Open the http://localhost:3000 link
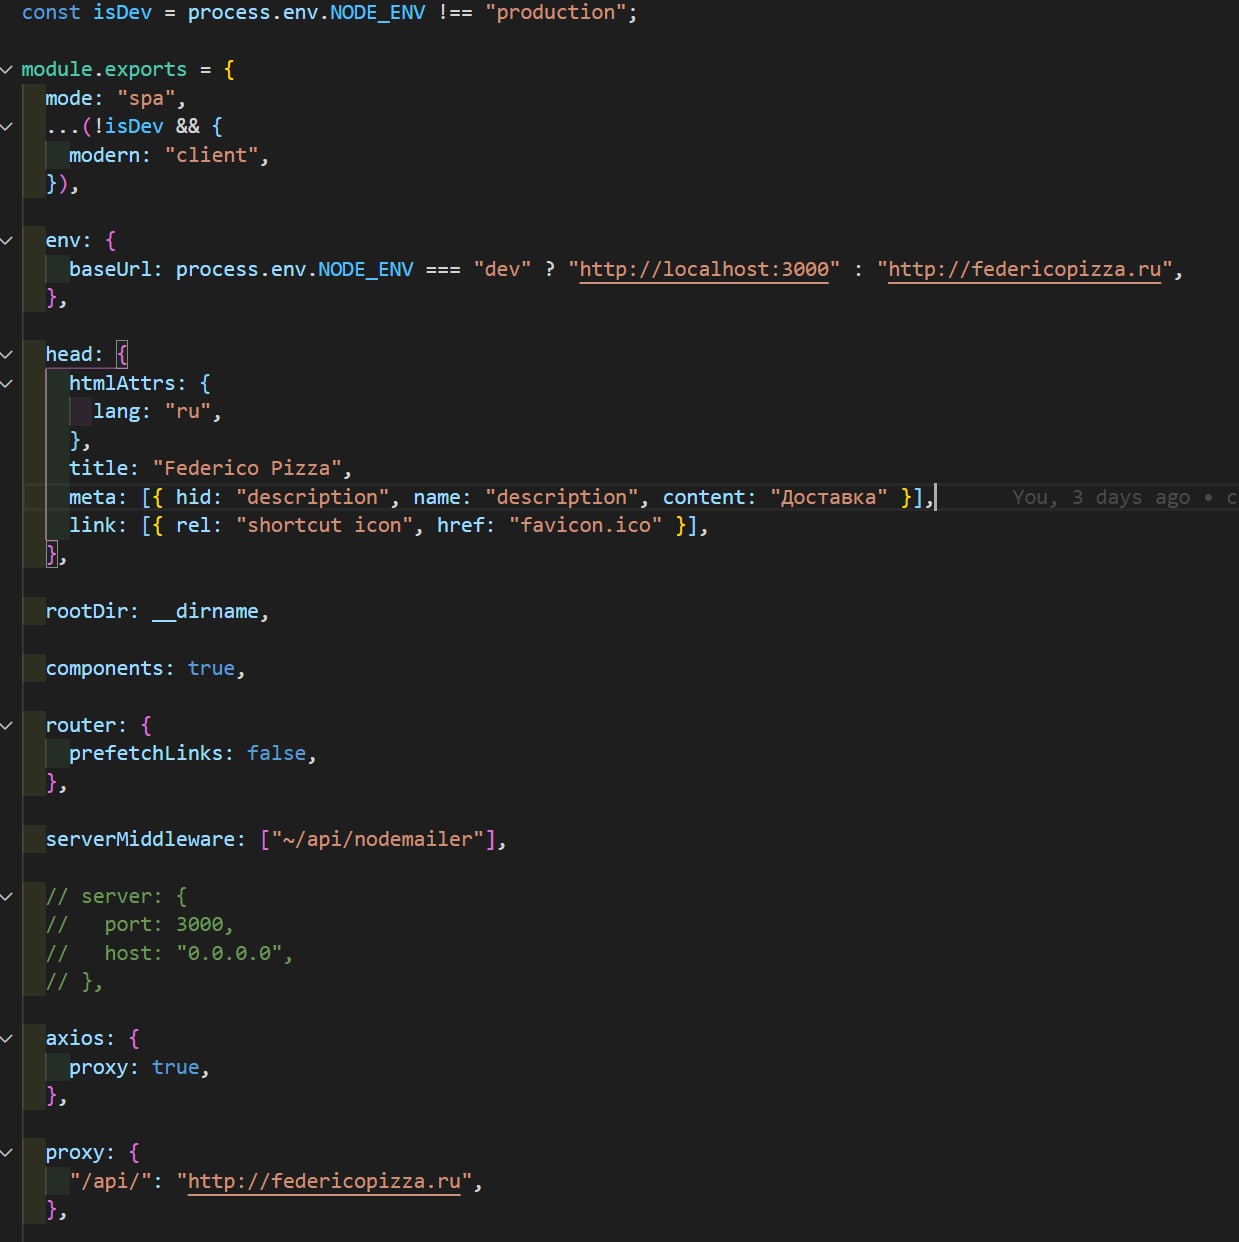This screenshot has height=1242, width=1239. [704, 269]
